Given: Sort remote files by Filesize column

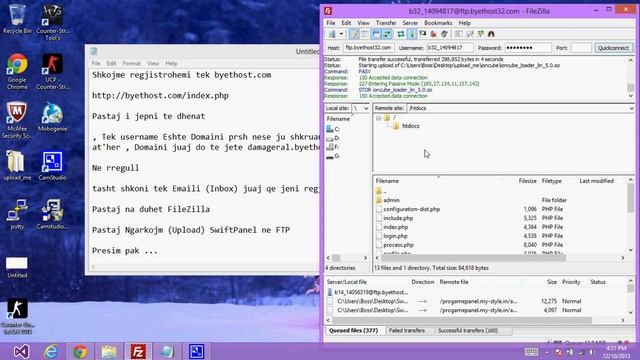Looking at the screenshot, I should pos(527,181).
